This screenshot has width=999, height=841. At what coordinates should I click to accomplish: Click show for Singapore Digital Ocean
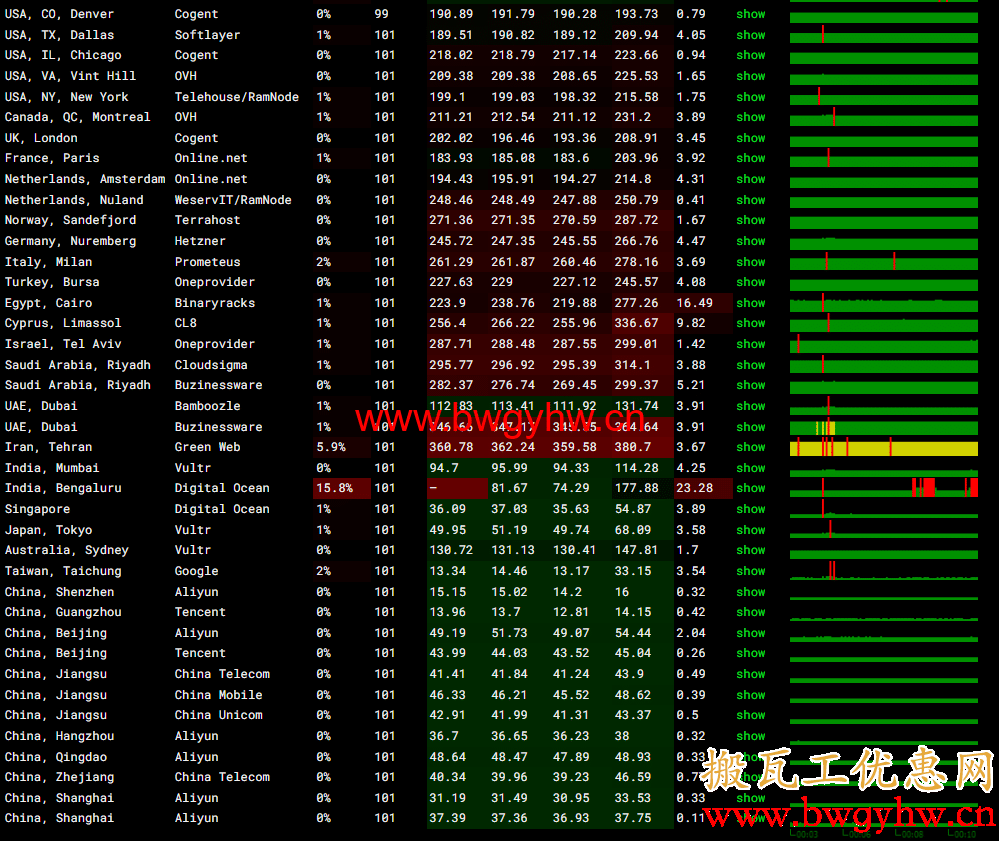751,509
